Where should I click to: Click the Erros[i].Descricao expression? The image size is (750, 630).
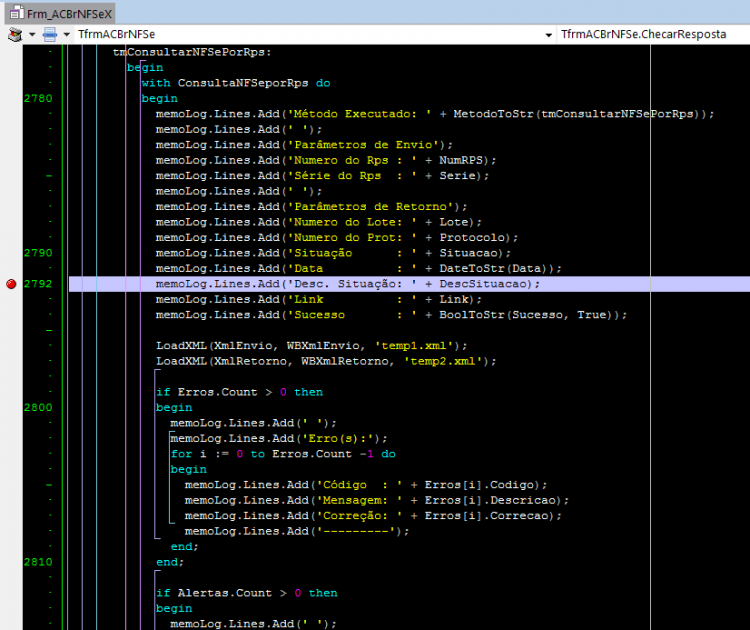tap(490, 500)
